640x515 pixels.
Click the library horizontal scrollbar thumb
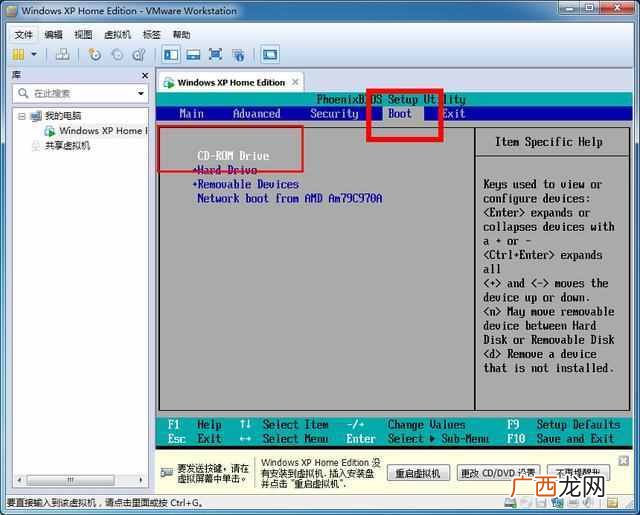tap(70, 480)
